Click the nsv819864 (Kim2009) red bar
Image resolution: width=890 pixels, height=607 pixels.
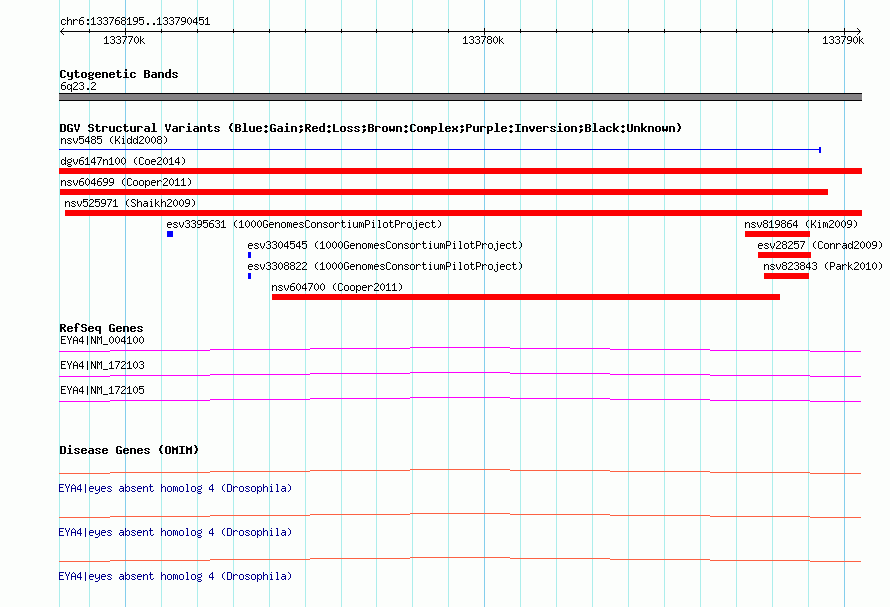point(777,234)
